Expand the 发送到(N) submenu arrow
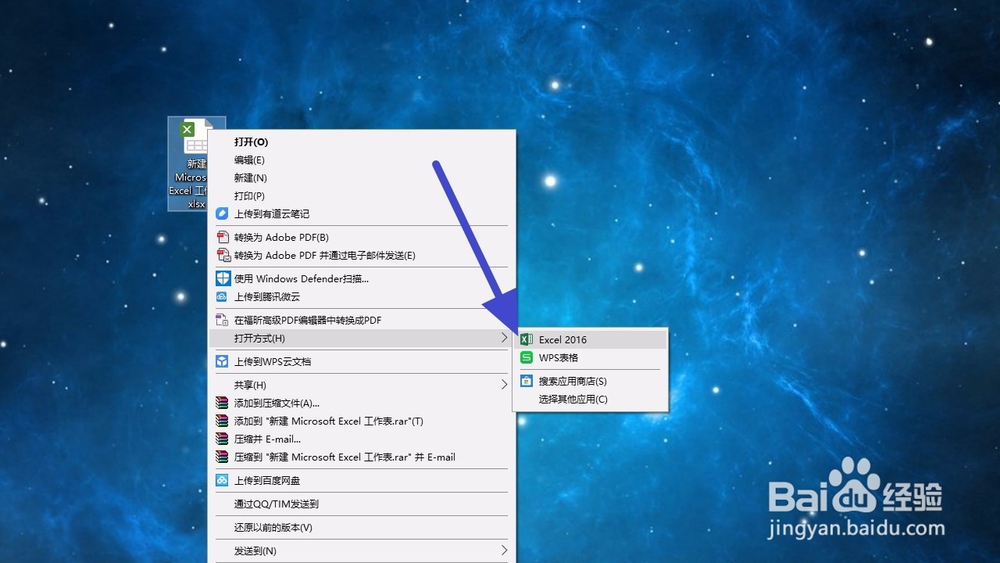 [x=504, y=550]
